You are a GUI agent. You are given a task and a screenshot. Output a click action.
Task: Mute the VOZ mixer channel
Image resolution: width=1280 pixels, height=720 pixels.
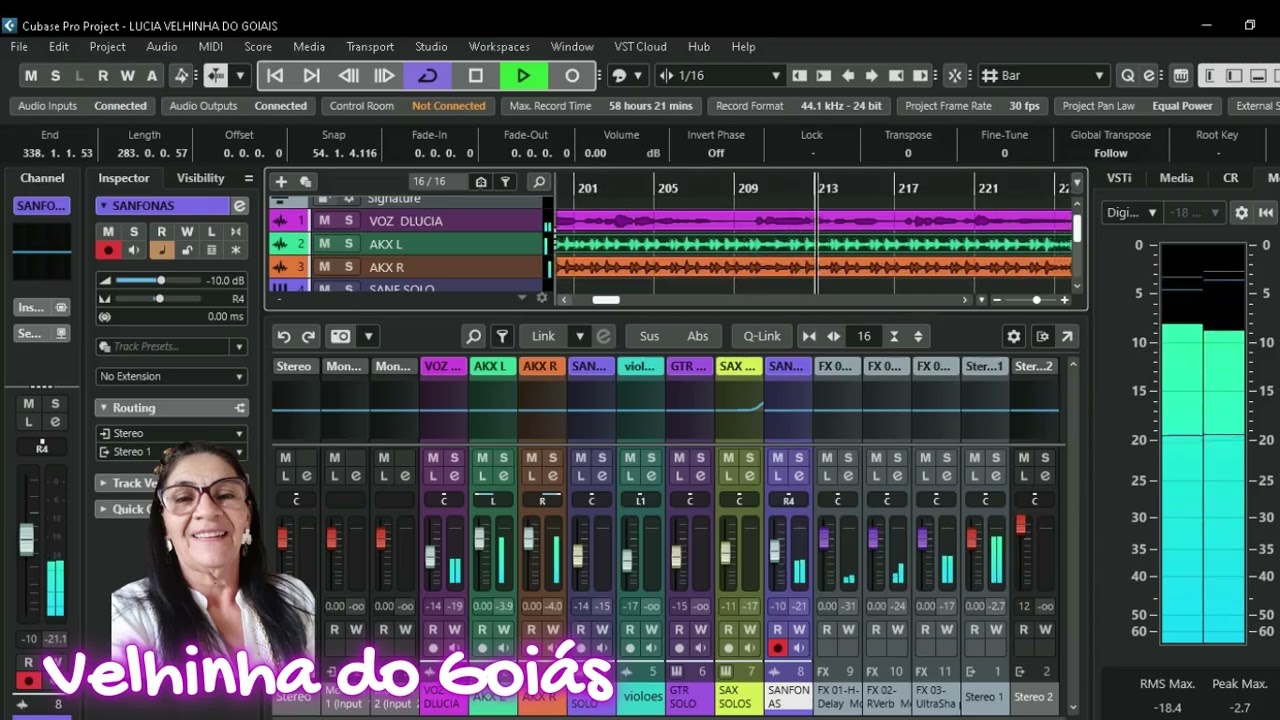point(433,458)
